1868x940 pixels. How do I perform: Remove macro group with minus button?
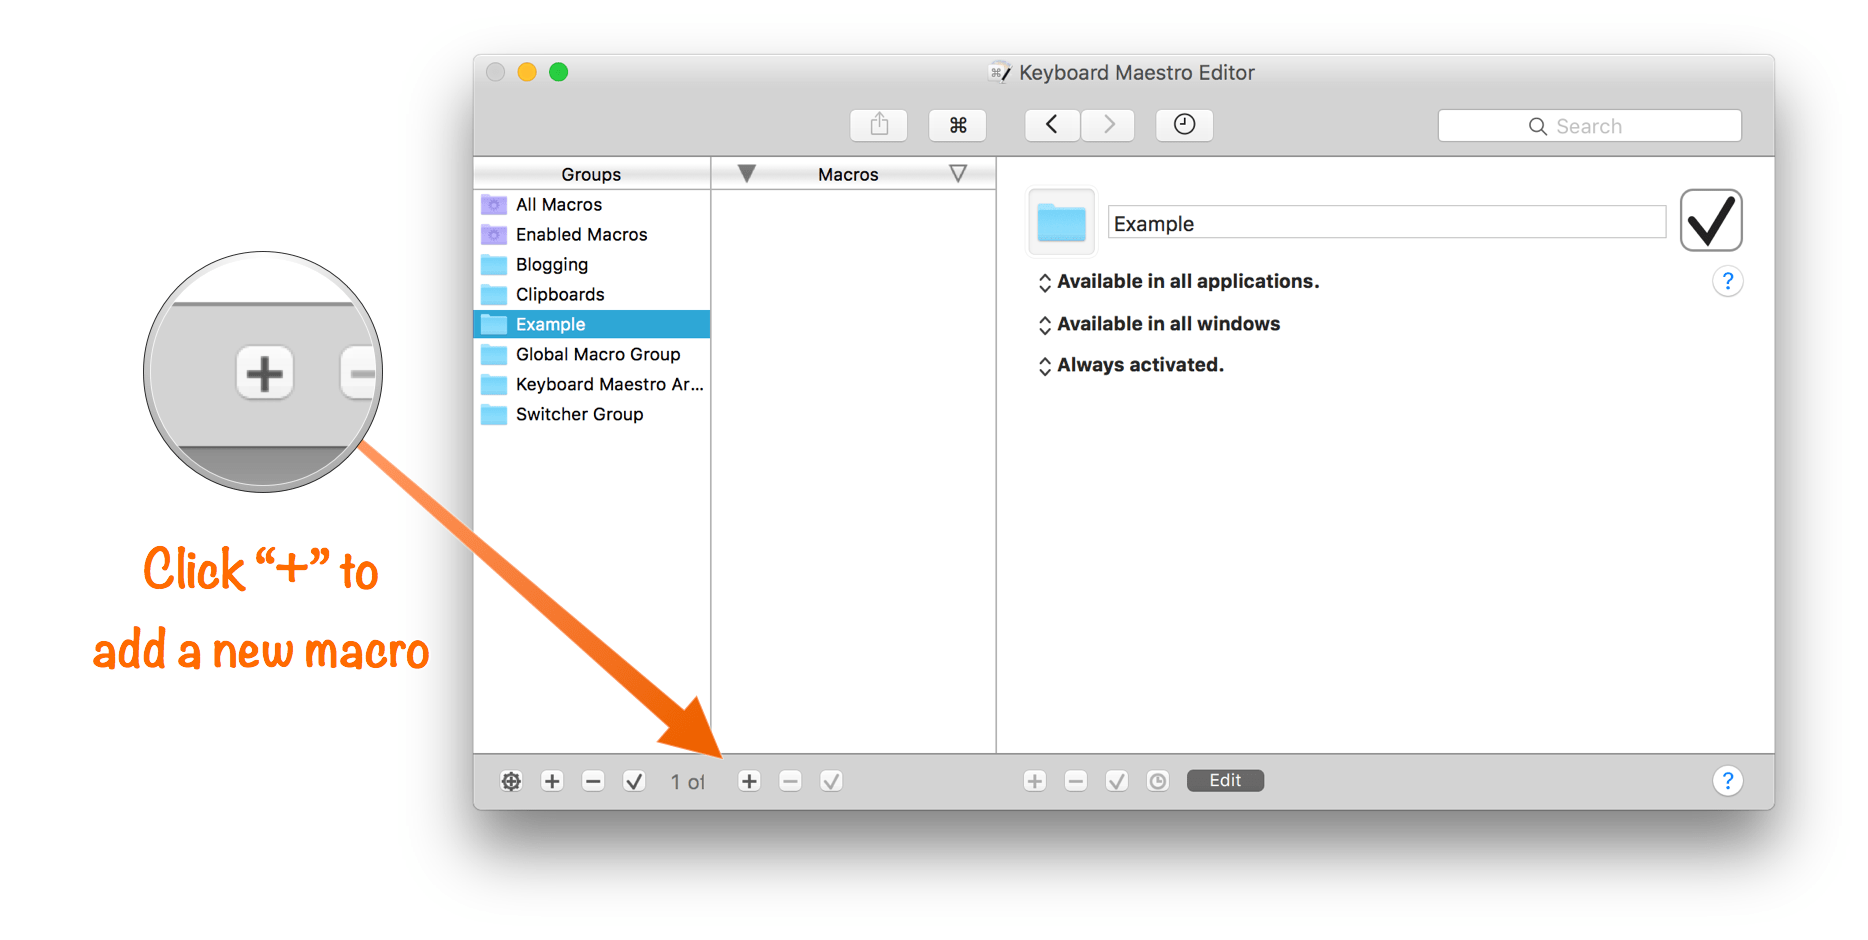(593, 781)
